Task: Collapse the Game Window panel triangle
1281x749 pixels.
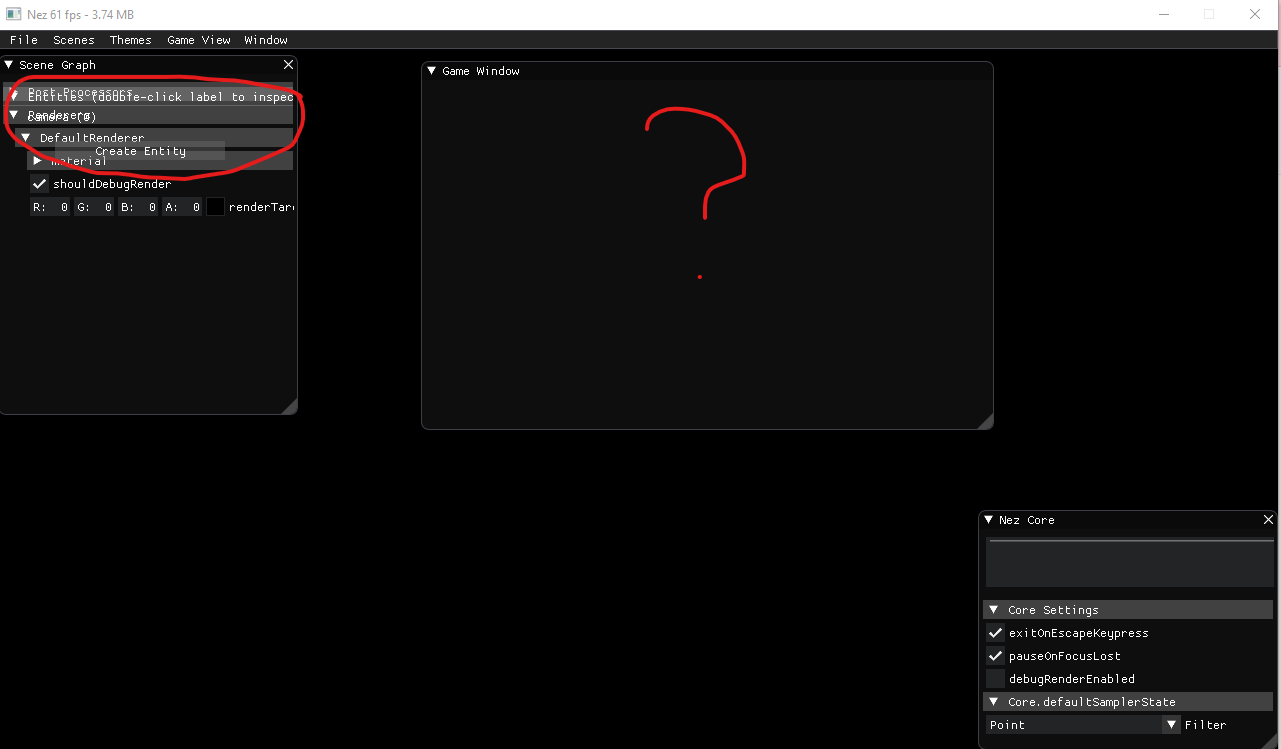Action: tap(432, 70)
